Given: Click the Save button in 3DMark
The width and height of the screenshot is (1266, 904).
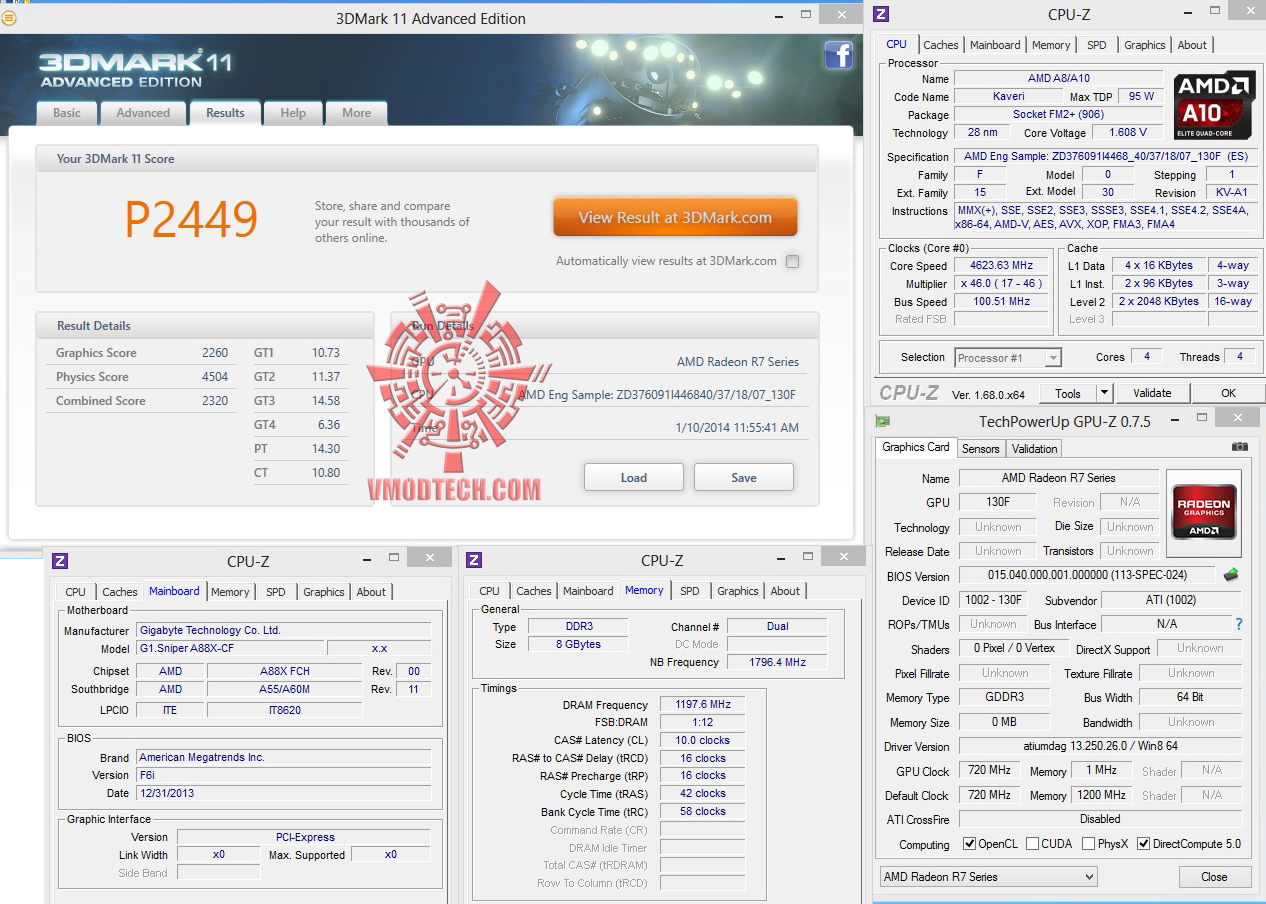Looking at the screenshot, I should pyautogui.click(x=744, y=477).
